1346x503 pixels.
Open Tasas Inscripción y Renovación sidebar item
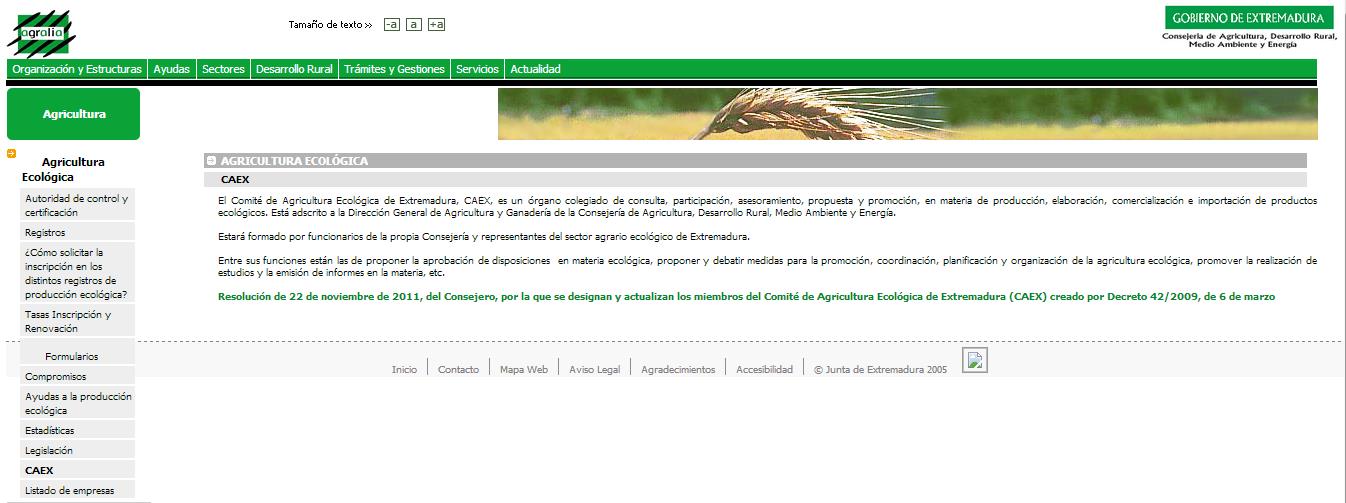[68, 321]
